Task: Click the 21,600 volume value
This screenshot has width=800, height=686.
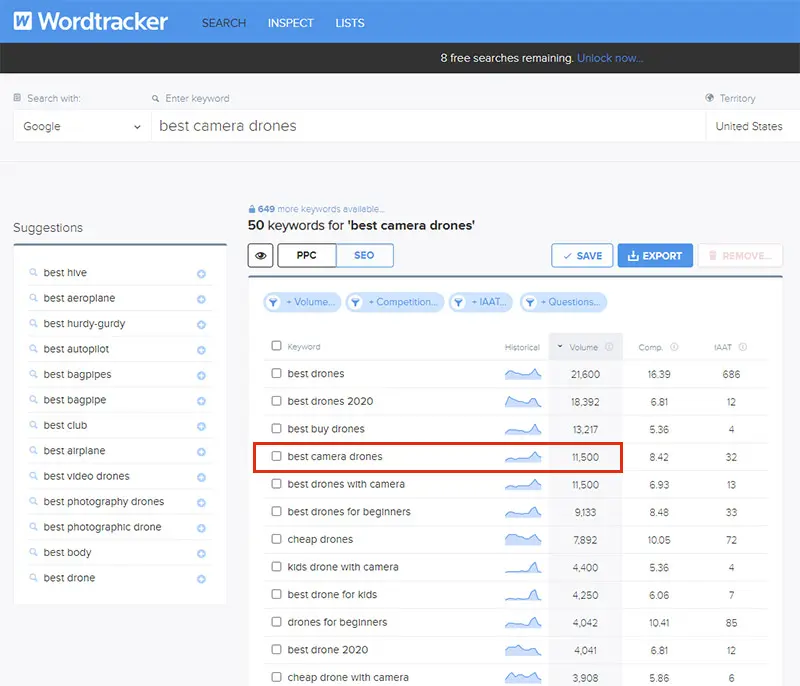Action: coord(585,374)
